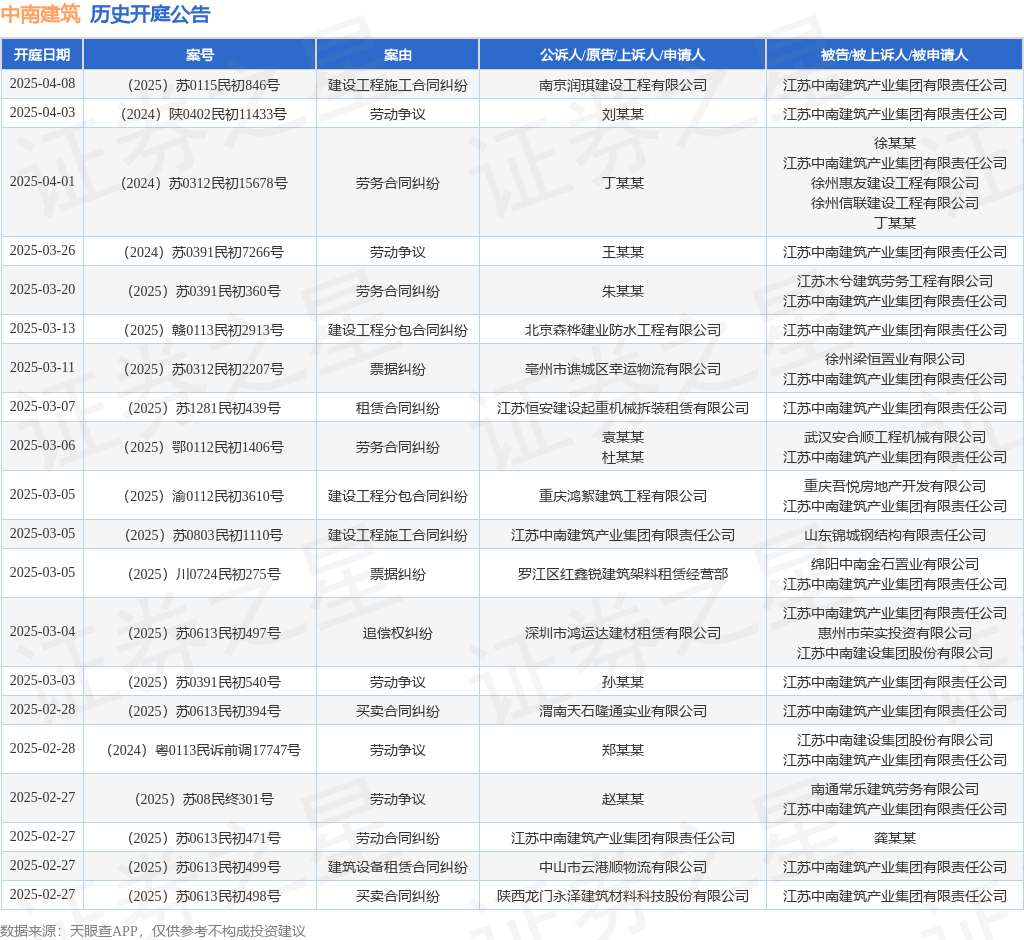Click plaintiff 王某某

coord(622,252)
